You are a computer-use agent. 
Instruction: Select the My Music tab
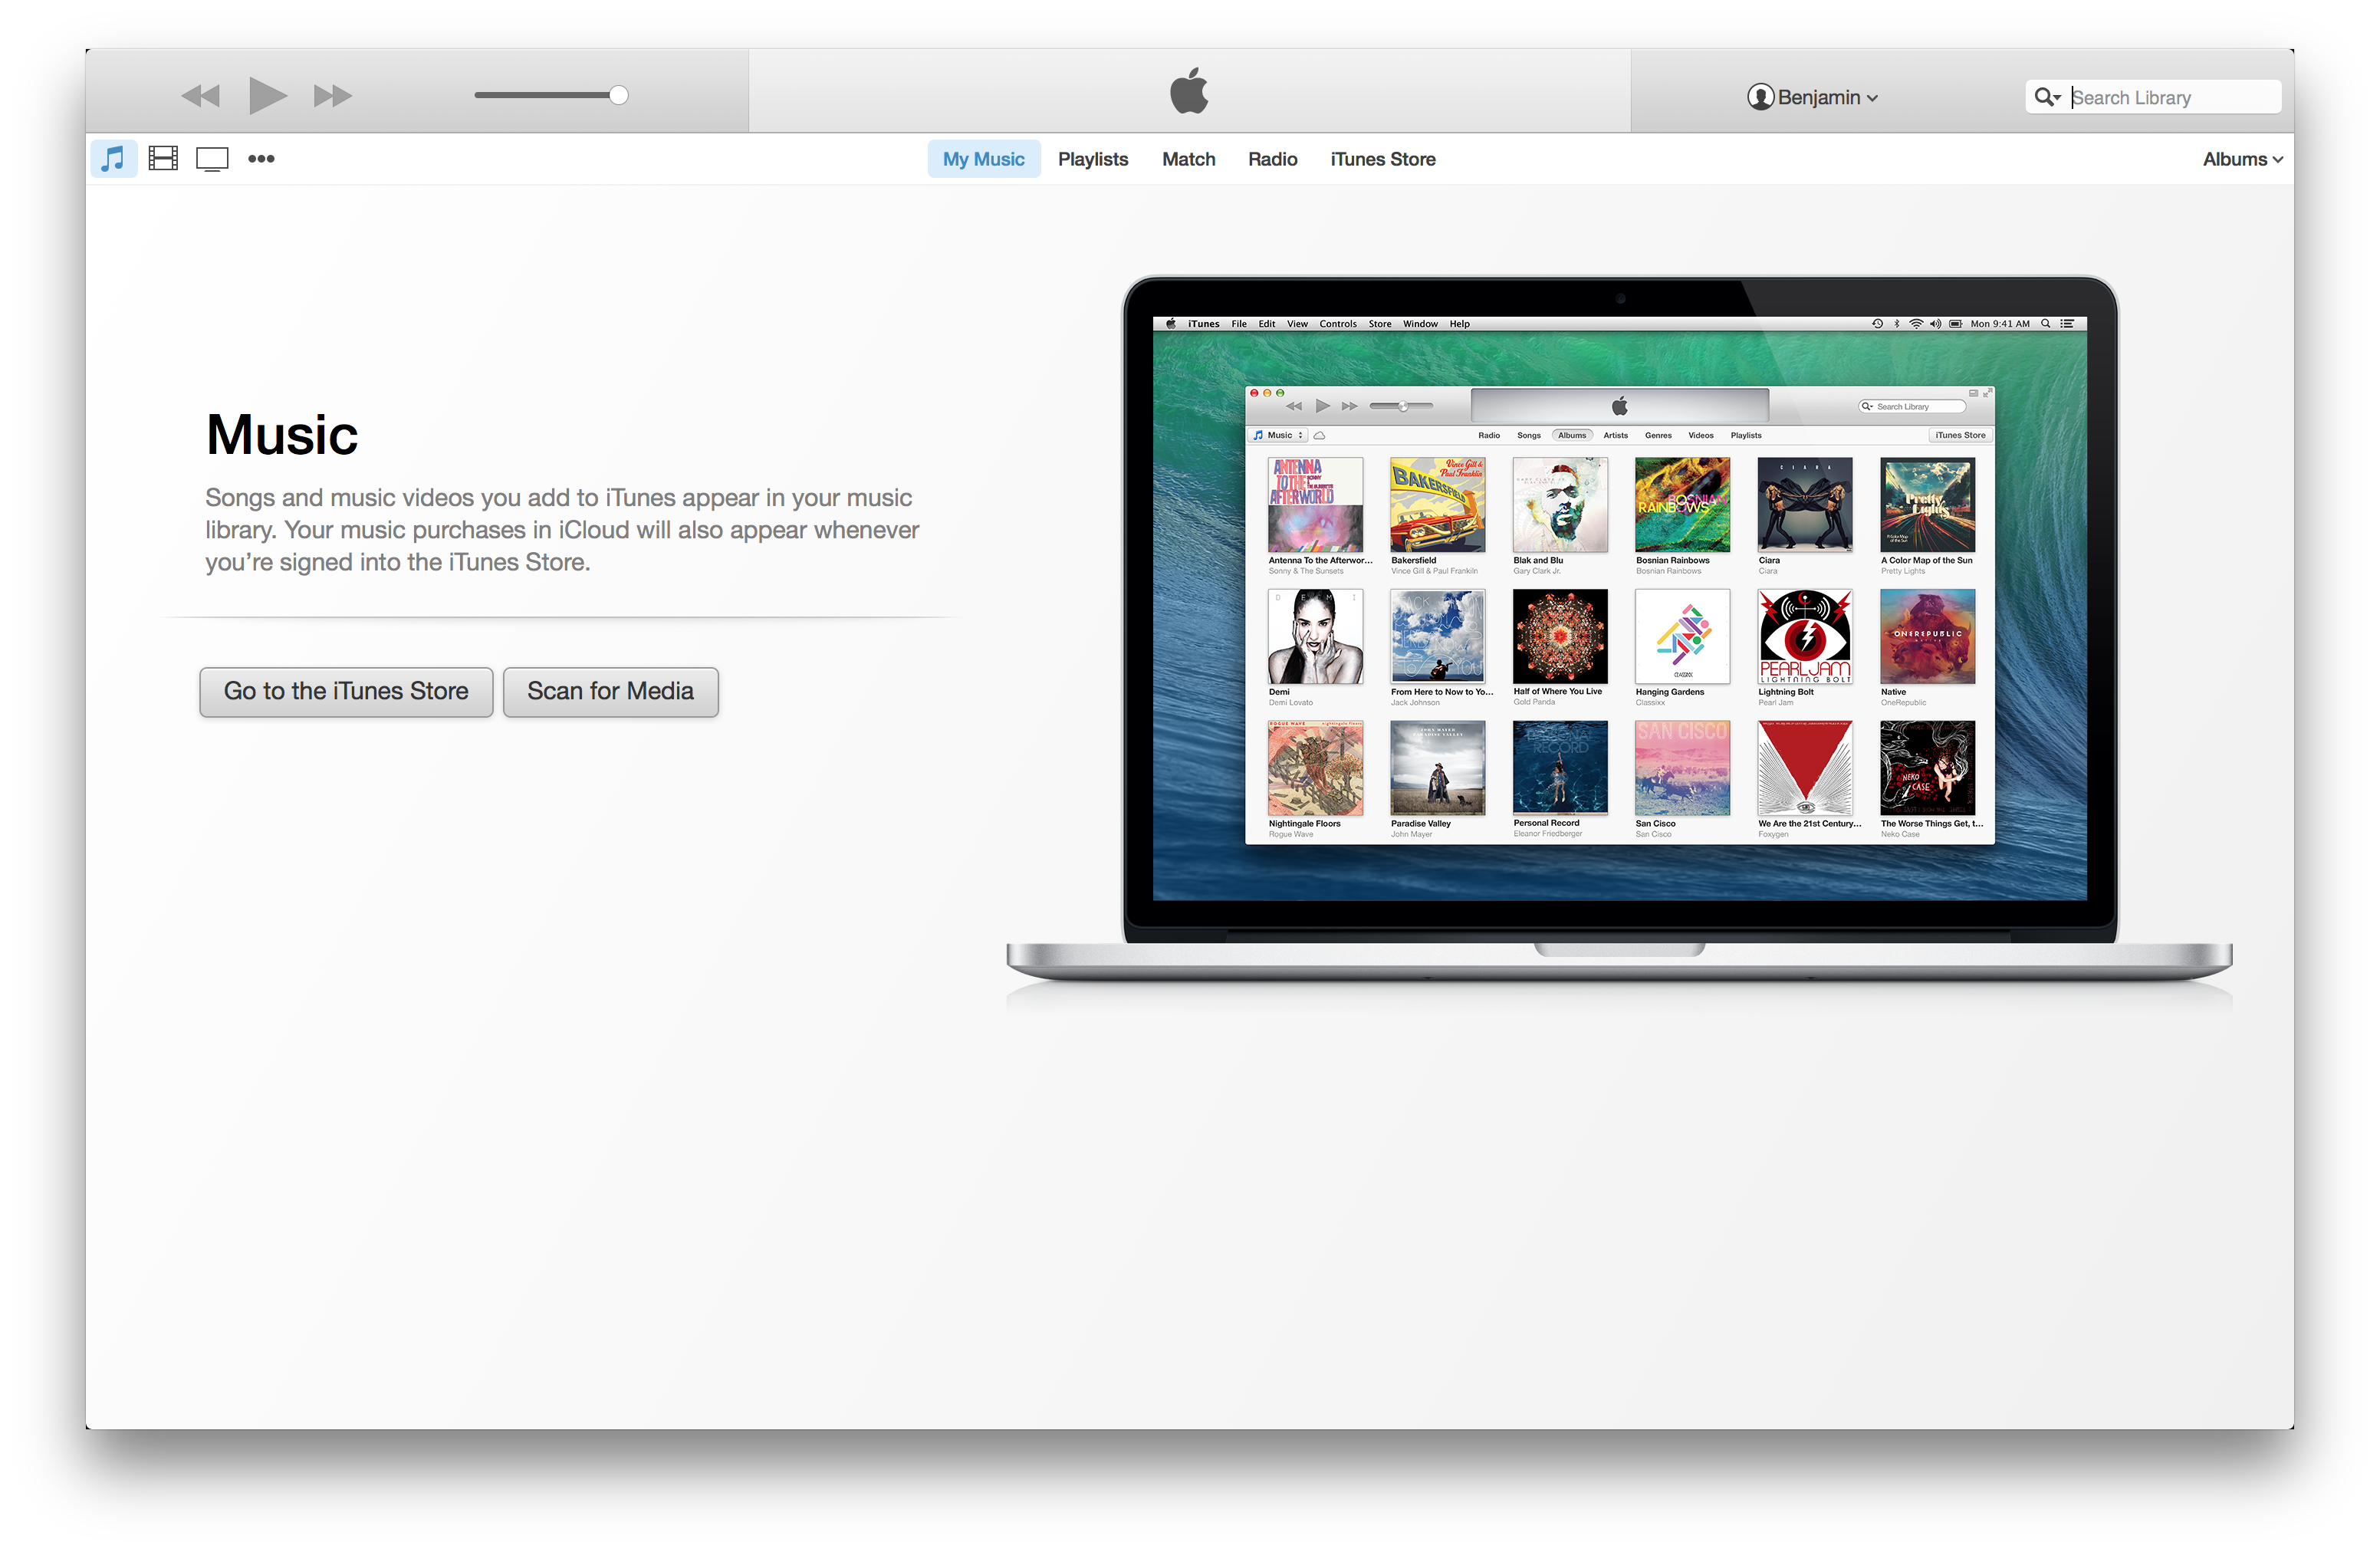(x=983, y=159)
